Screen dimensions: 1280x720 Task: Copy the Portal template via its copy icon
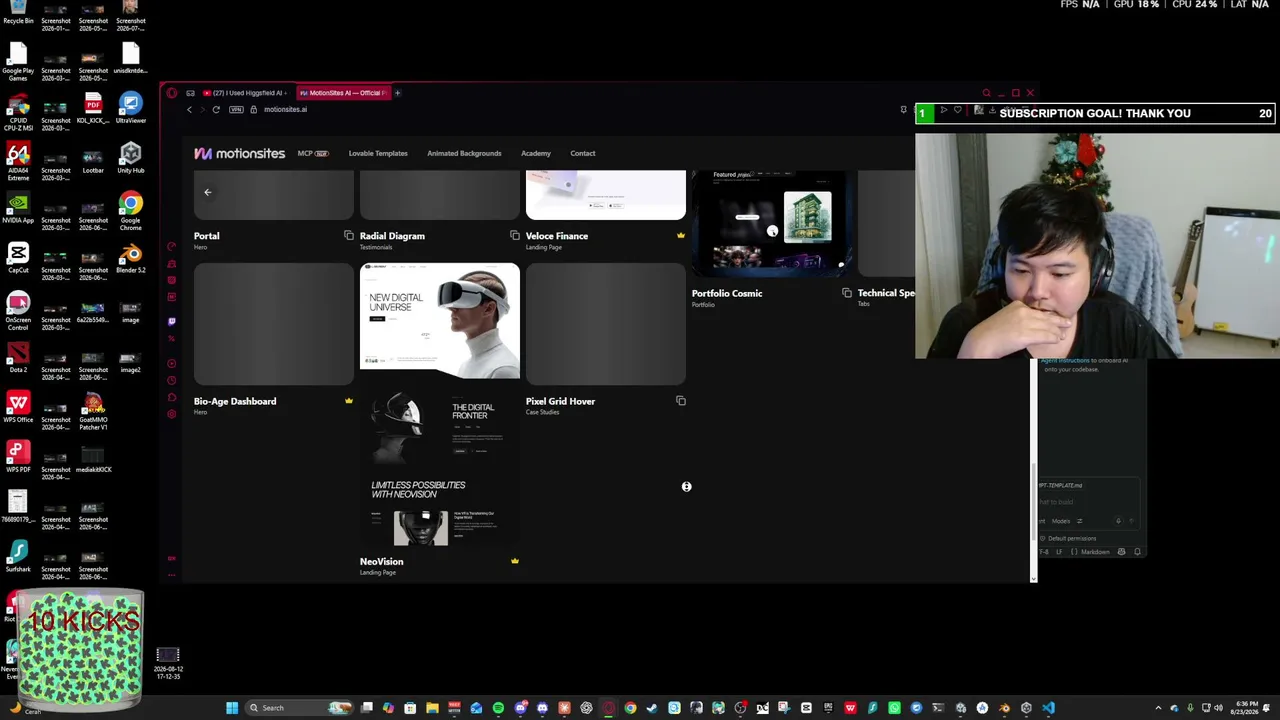coord(349,236)
